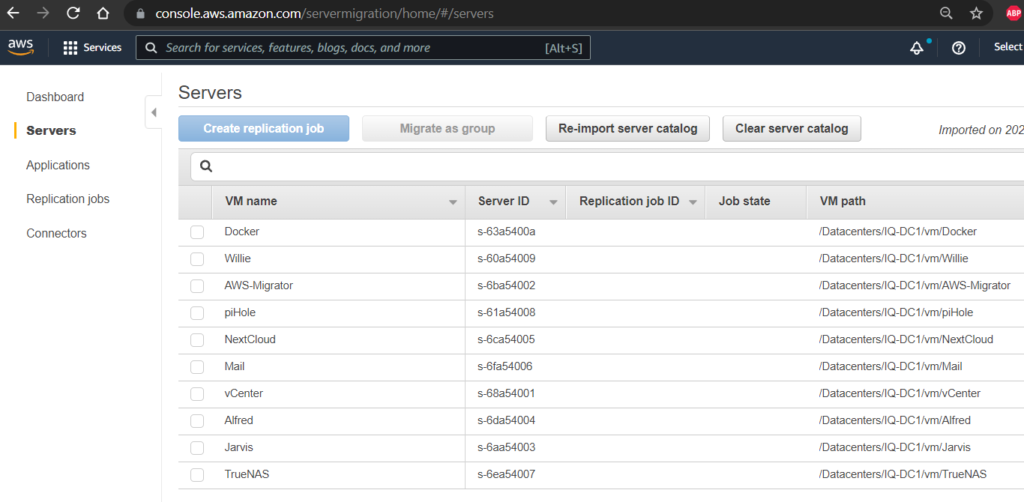Check the Alfred row checkbox

click(x=197, y=421)
